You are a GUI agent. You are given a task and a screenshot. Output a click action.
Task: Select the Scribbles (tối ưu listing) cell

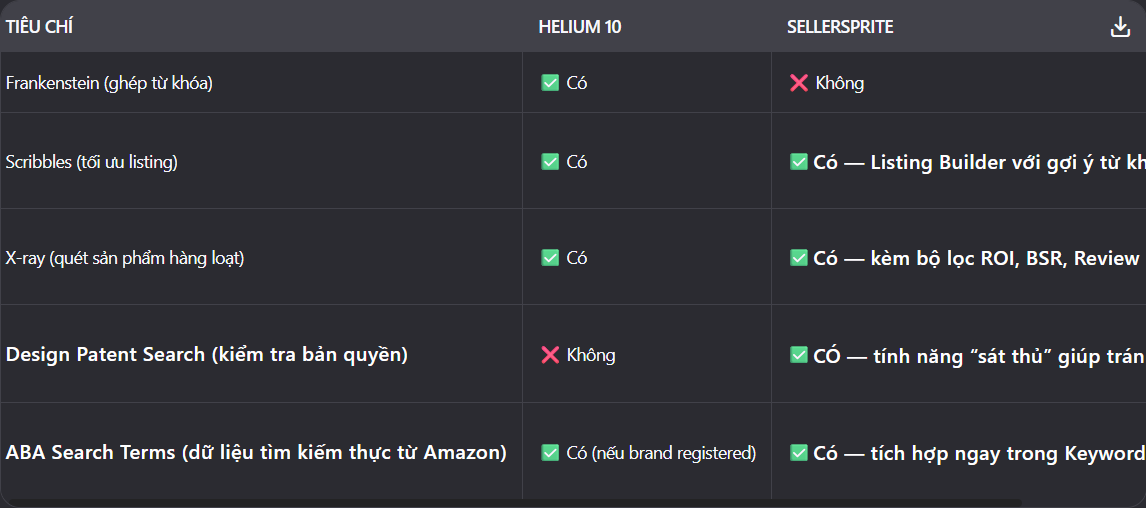261,162
